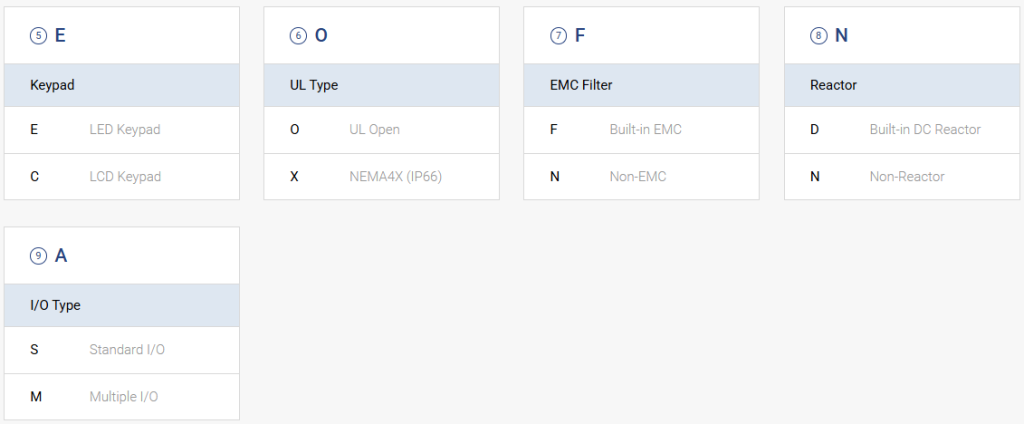The height and width of the screenshot is (424, 1024).
Task: Select the Keypad header row
Action: [x=121, y=85]
